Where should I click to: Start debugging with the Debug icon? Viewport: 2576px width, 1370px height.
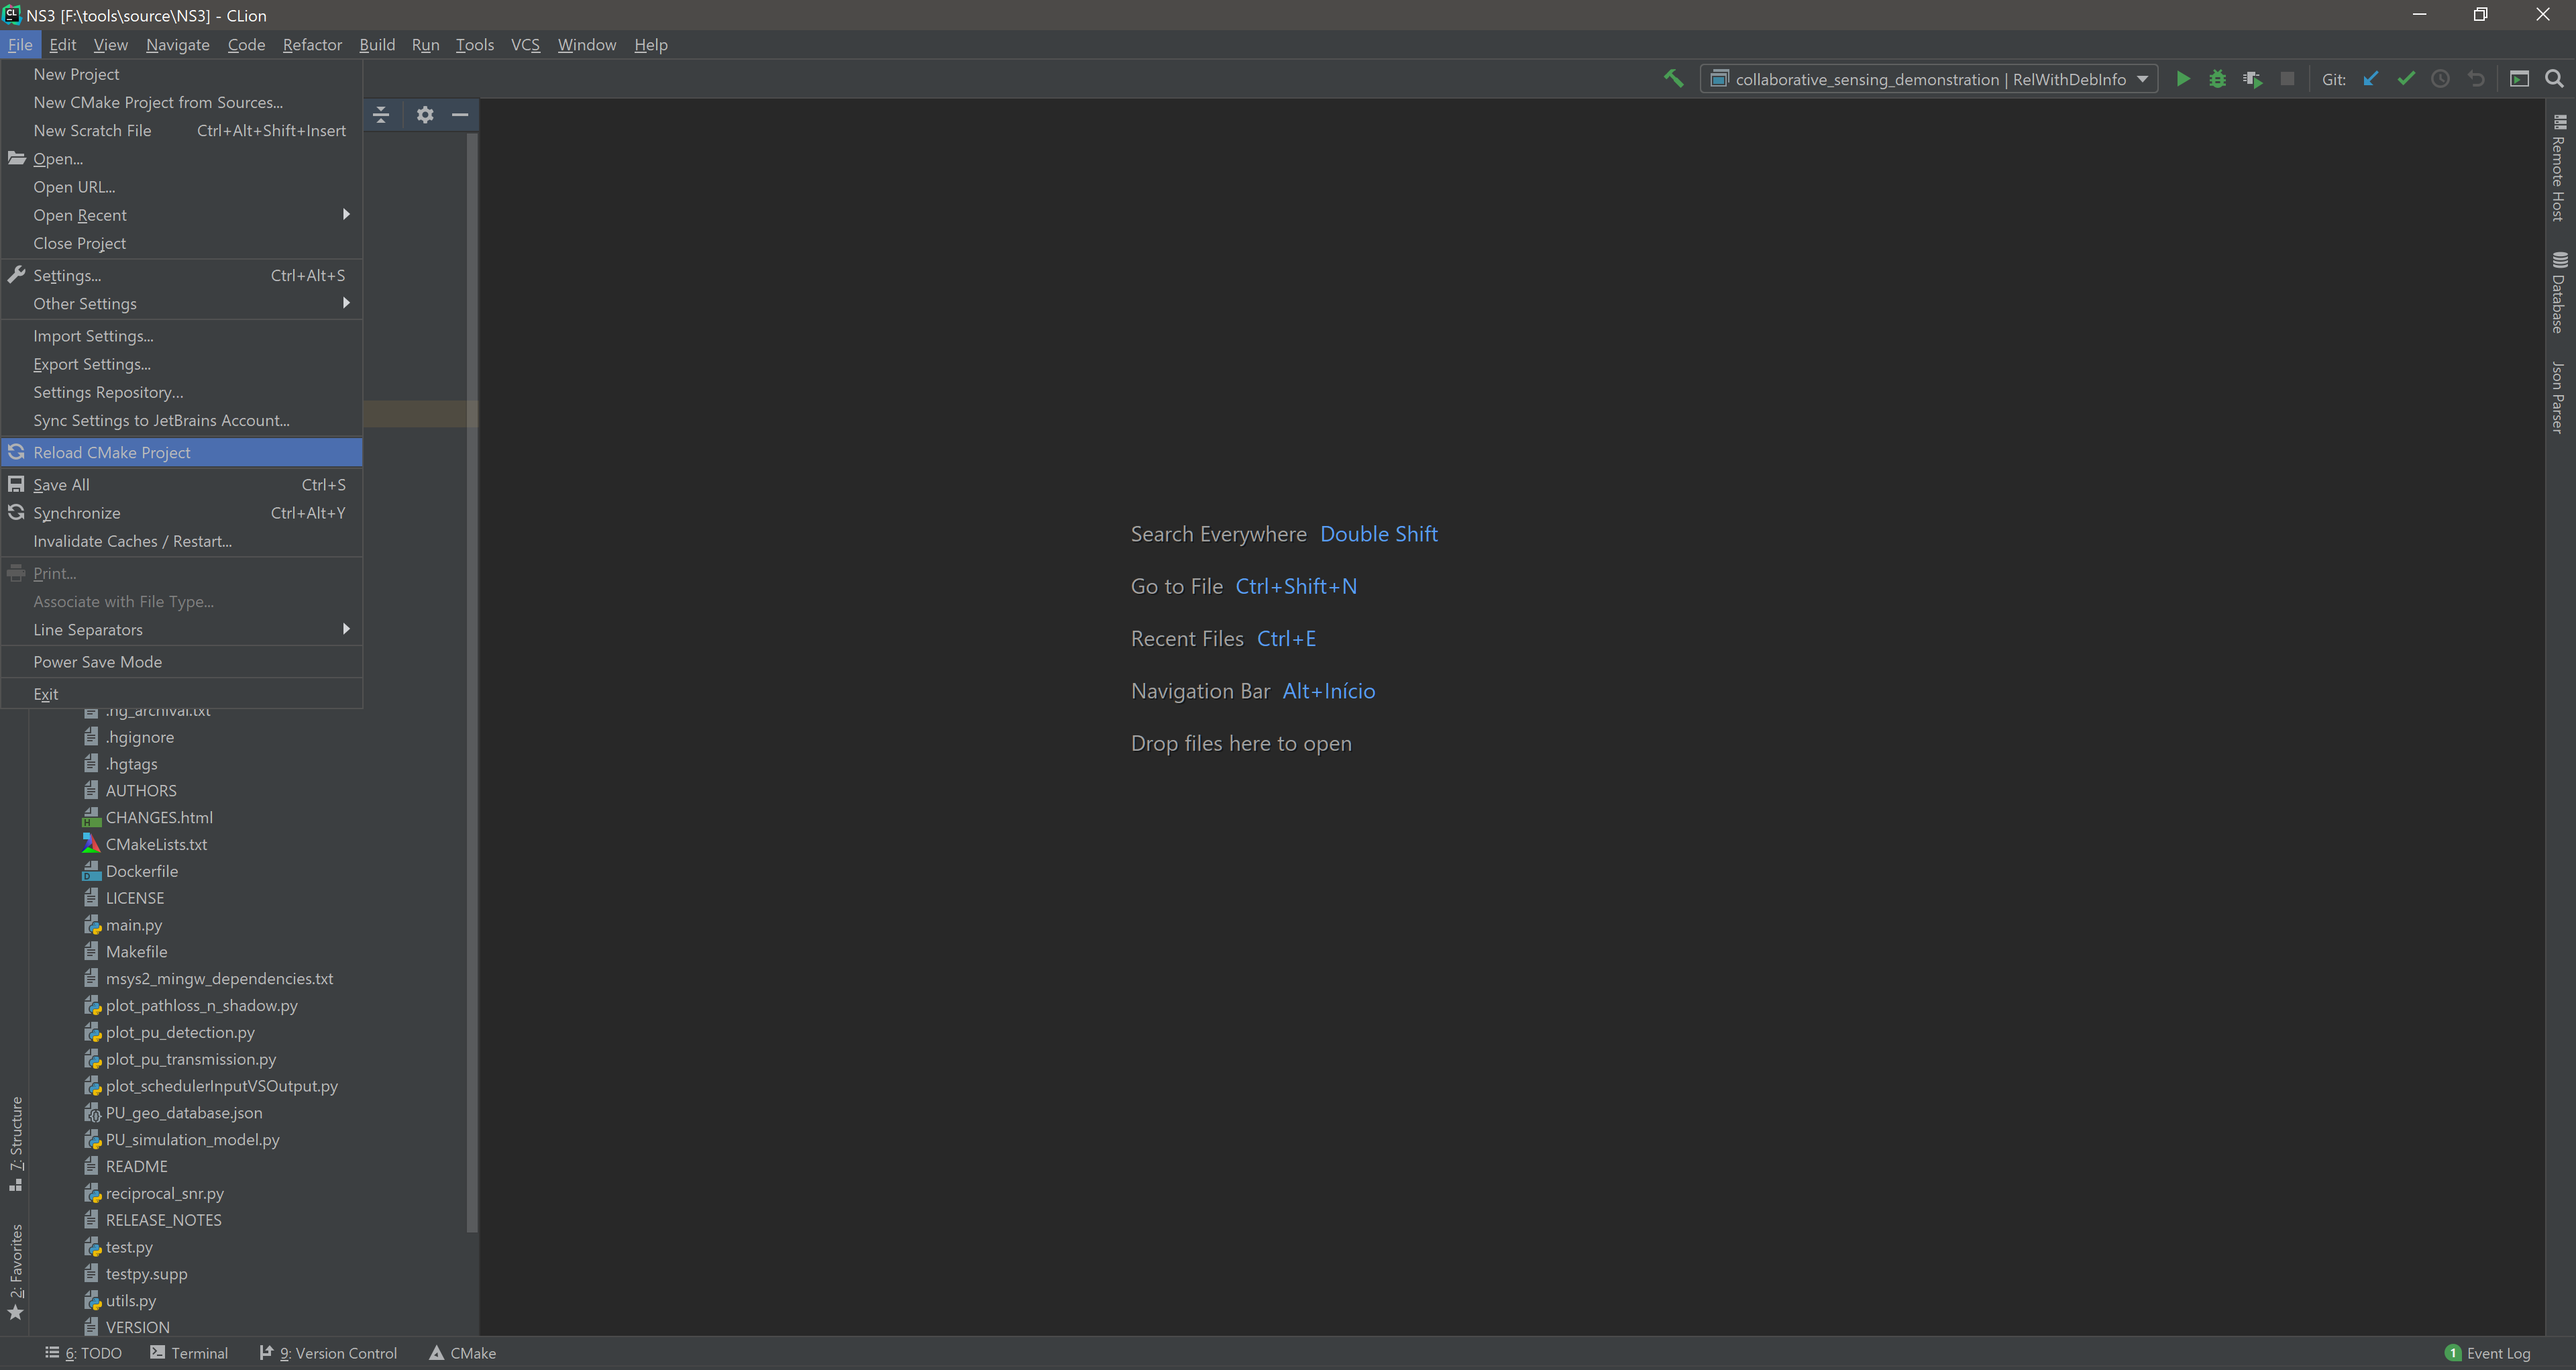click(x=2218, y=78)
